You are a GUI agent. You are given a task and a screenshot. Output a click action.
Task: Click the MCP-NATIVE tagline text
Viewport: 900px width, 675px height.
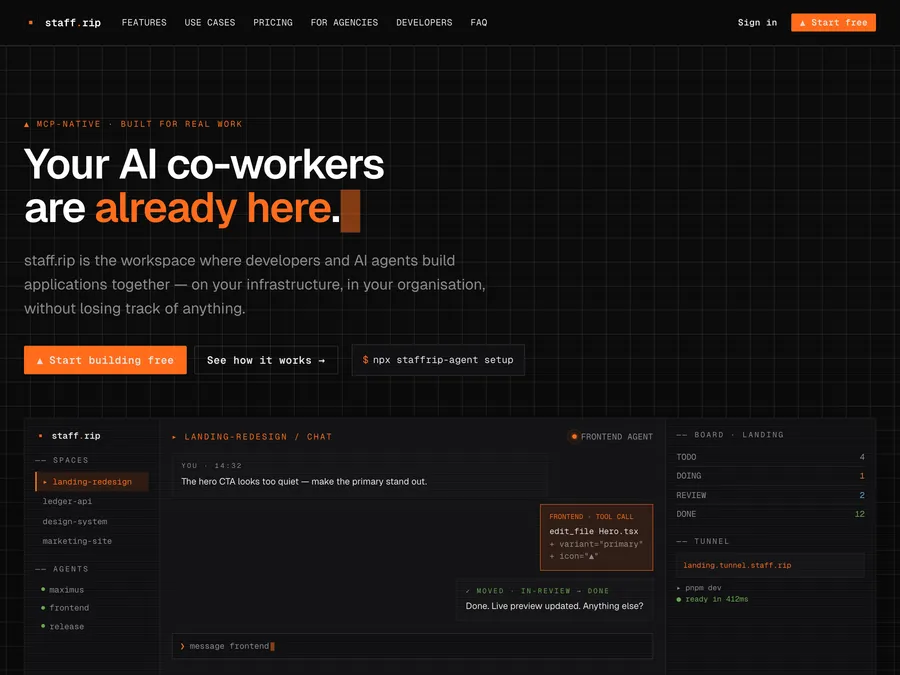(133, 124)
